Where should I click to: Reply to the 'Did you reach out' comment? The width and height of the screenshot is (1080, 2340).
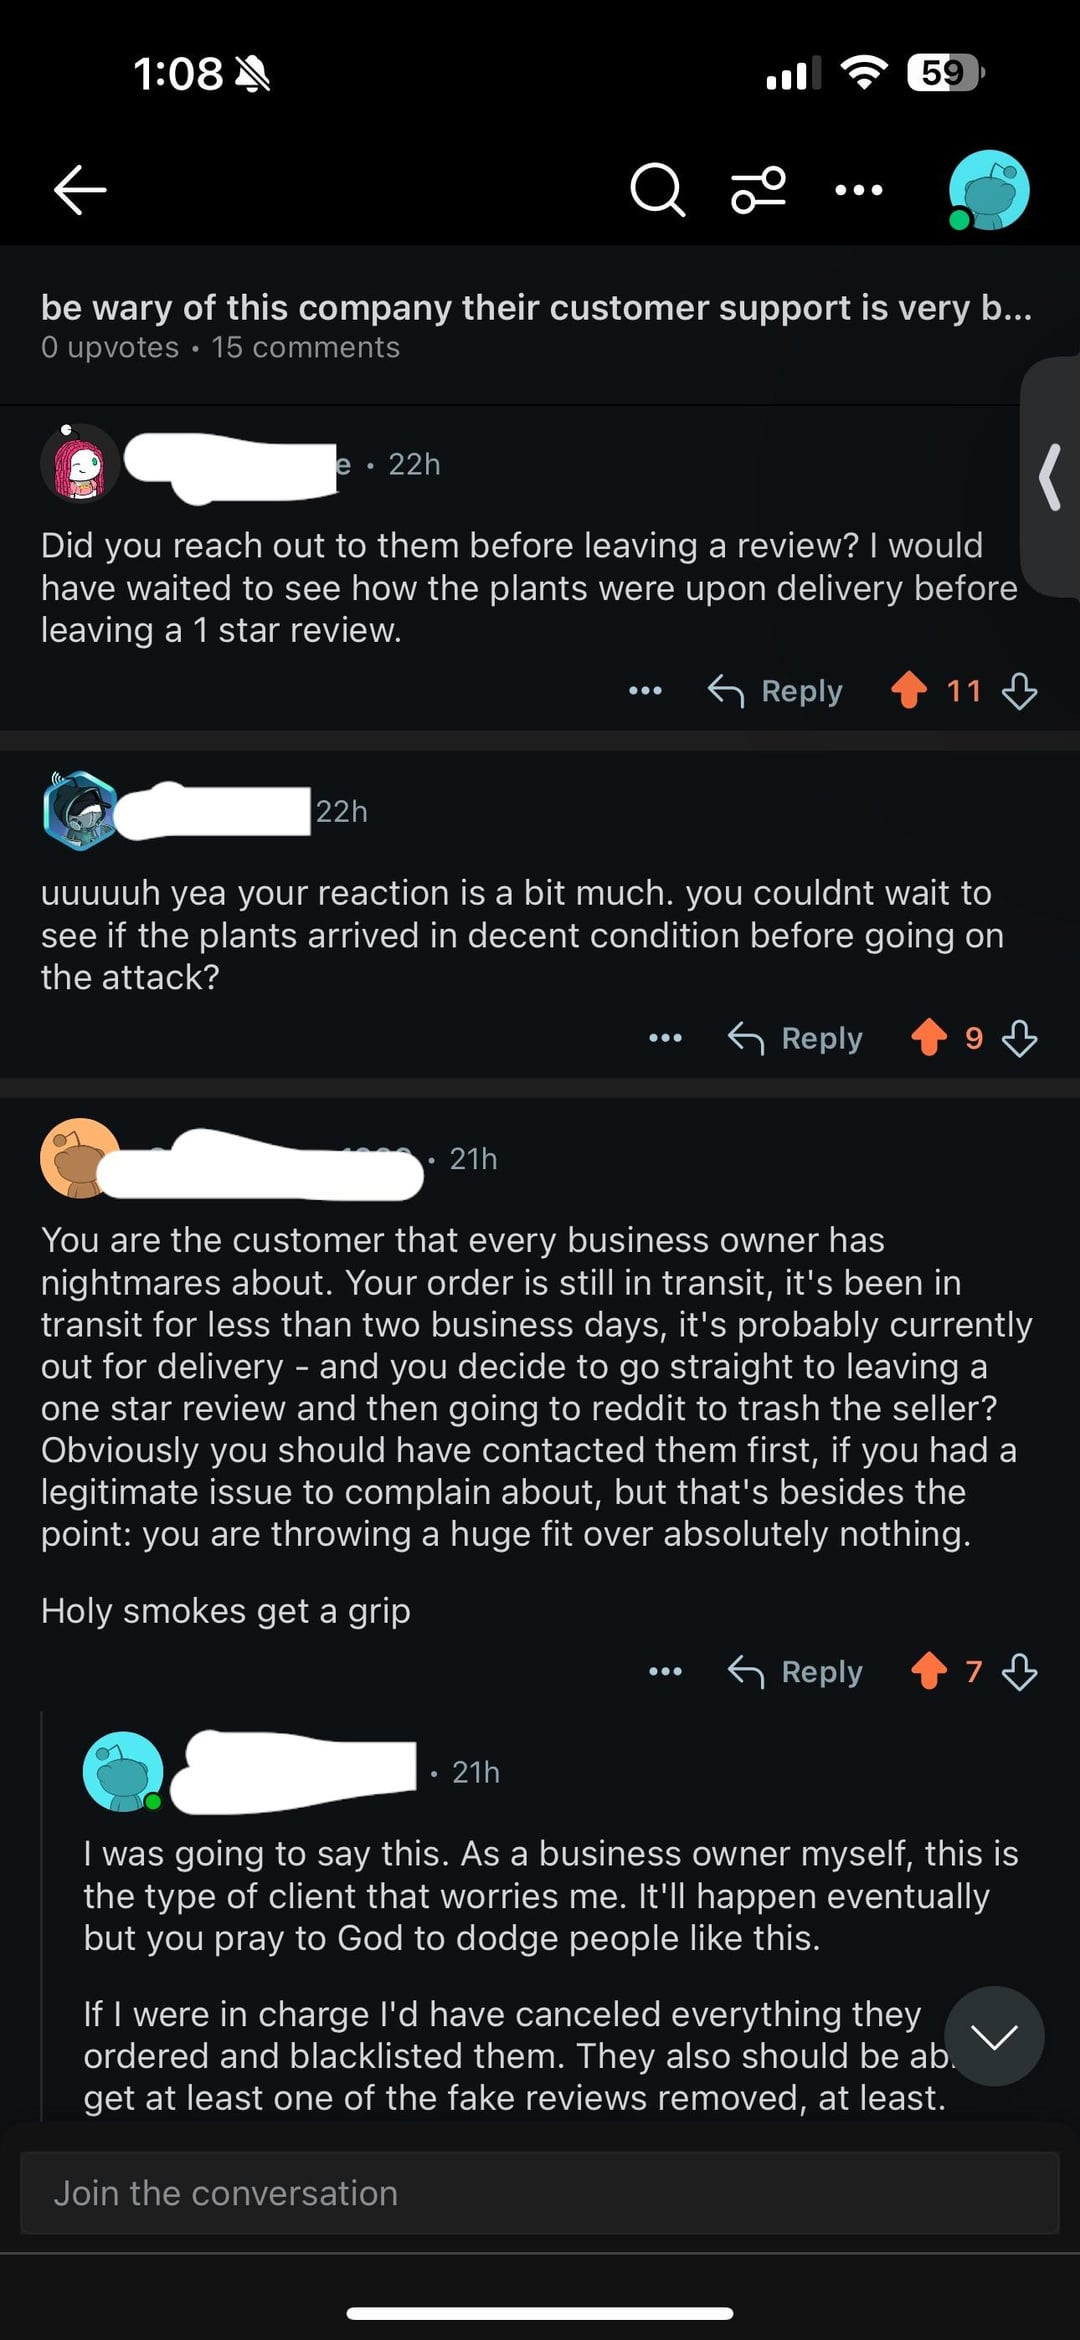point(776,690)
